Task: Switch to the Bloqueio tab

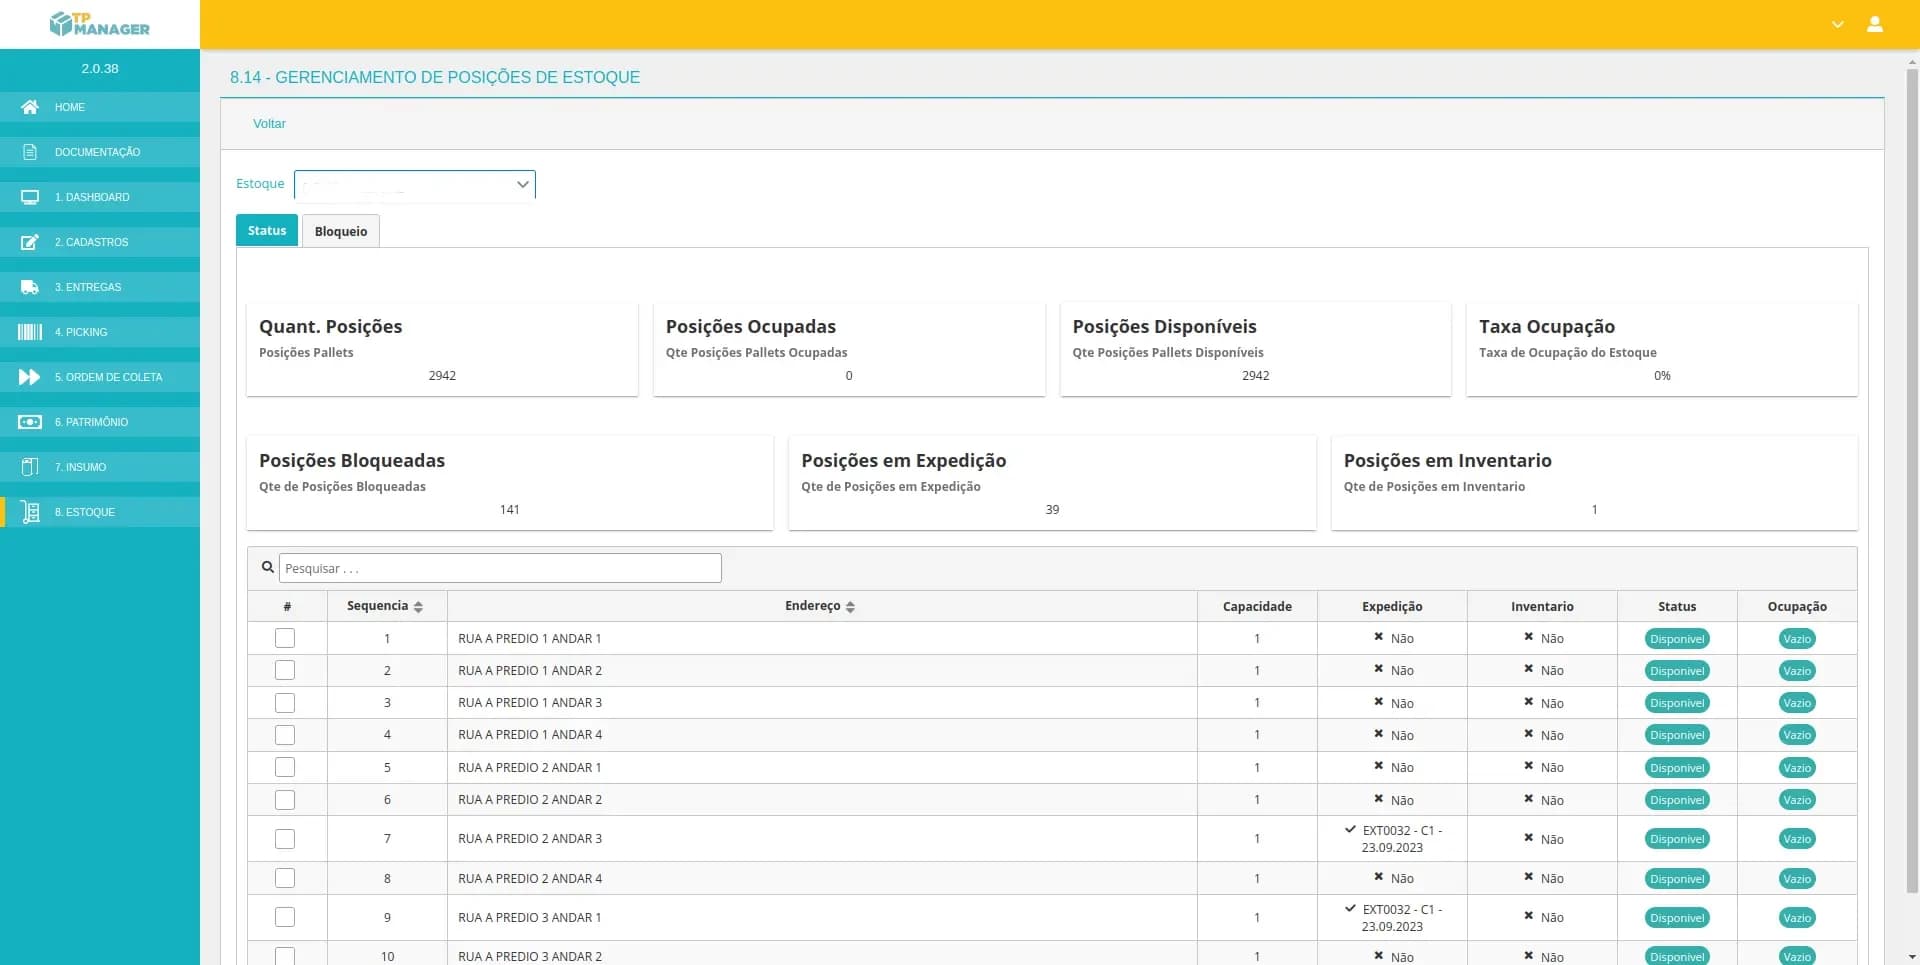Action: (x=341, y=231)
